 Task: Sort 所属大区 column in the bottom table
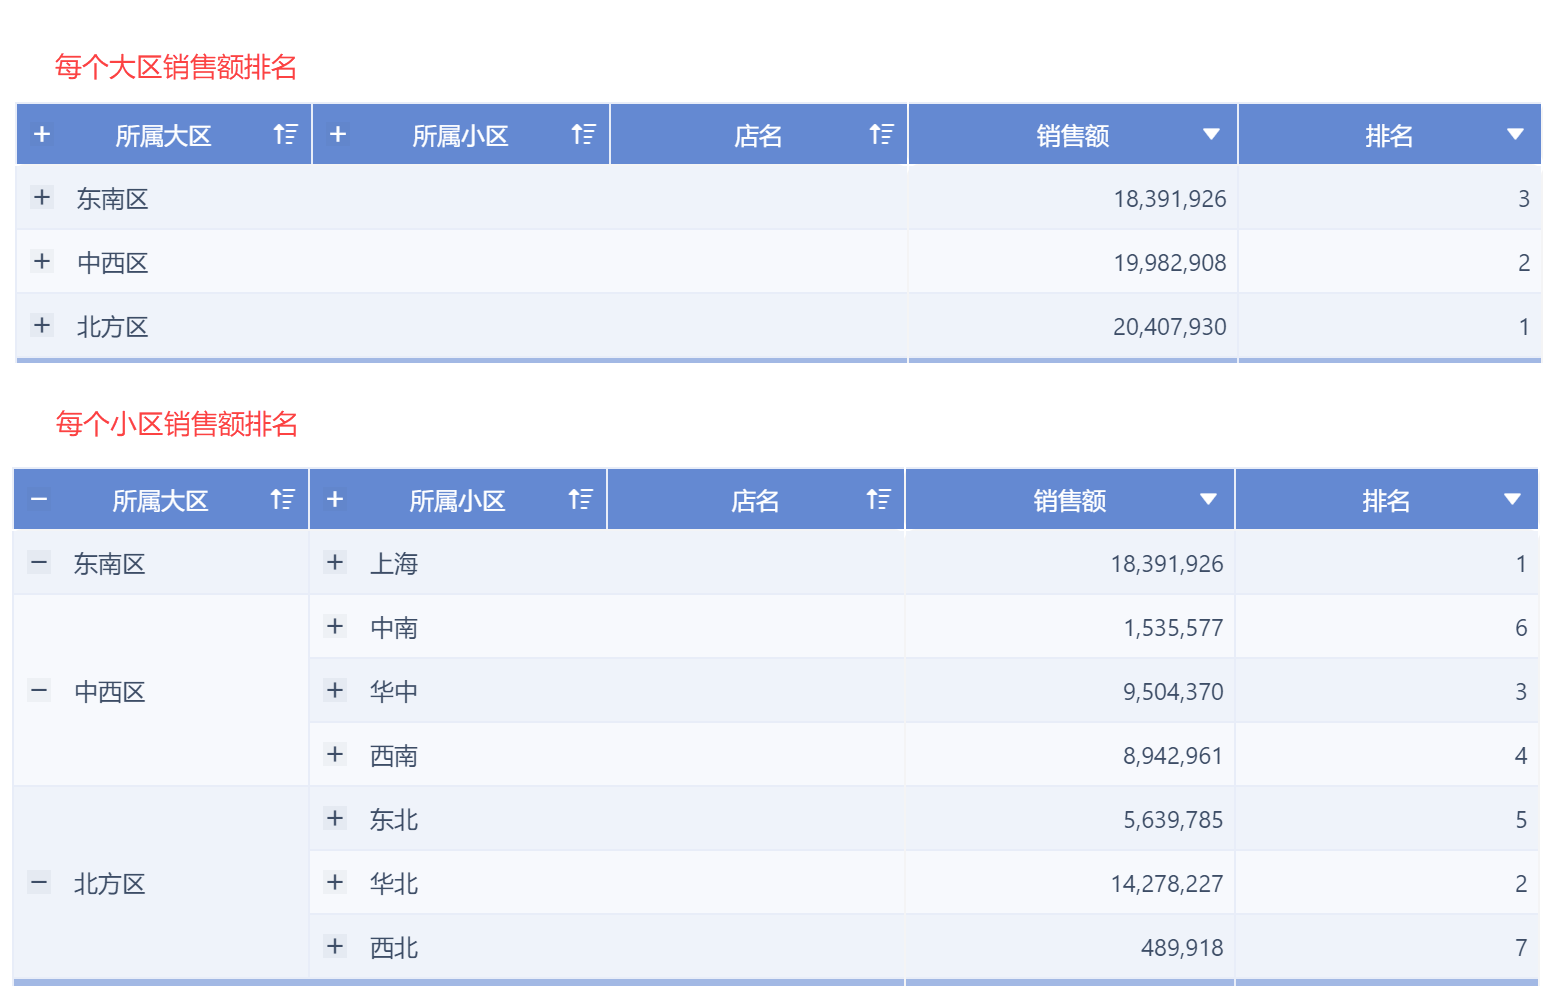[283, 499]
